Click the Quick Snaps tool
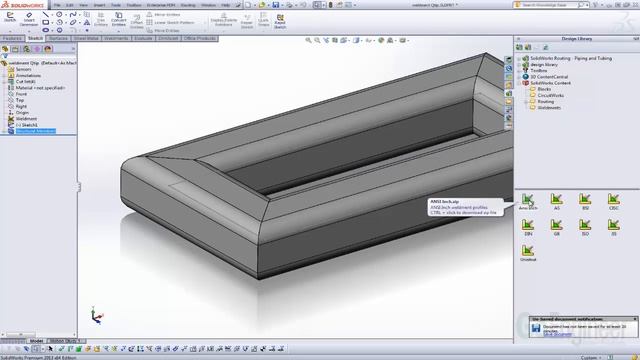The width and height of the screenshot is (640, 360). [264, 20]
